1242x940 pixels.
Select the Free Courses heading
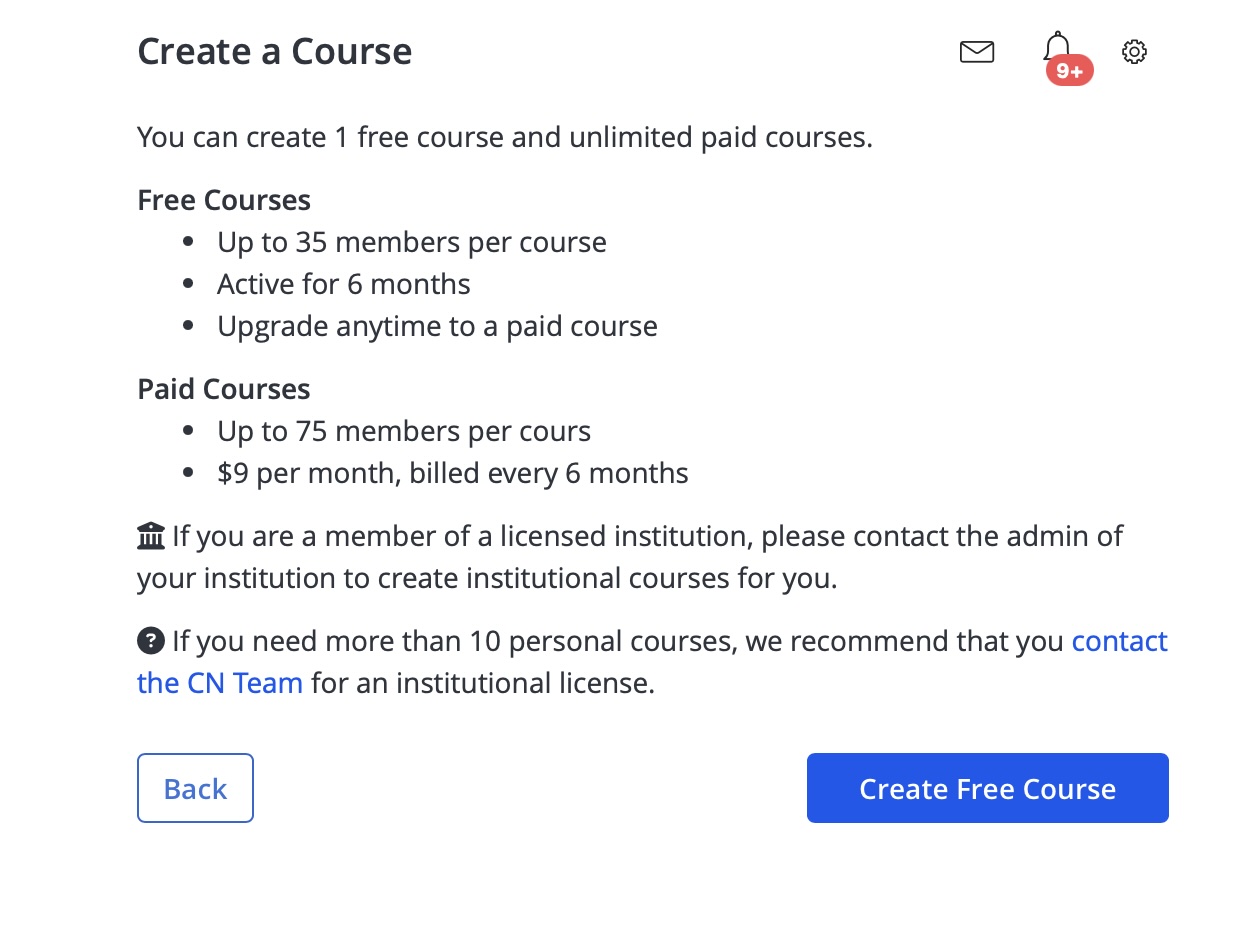(224, 200)
